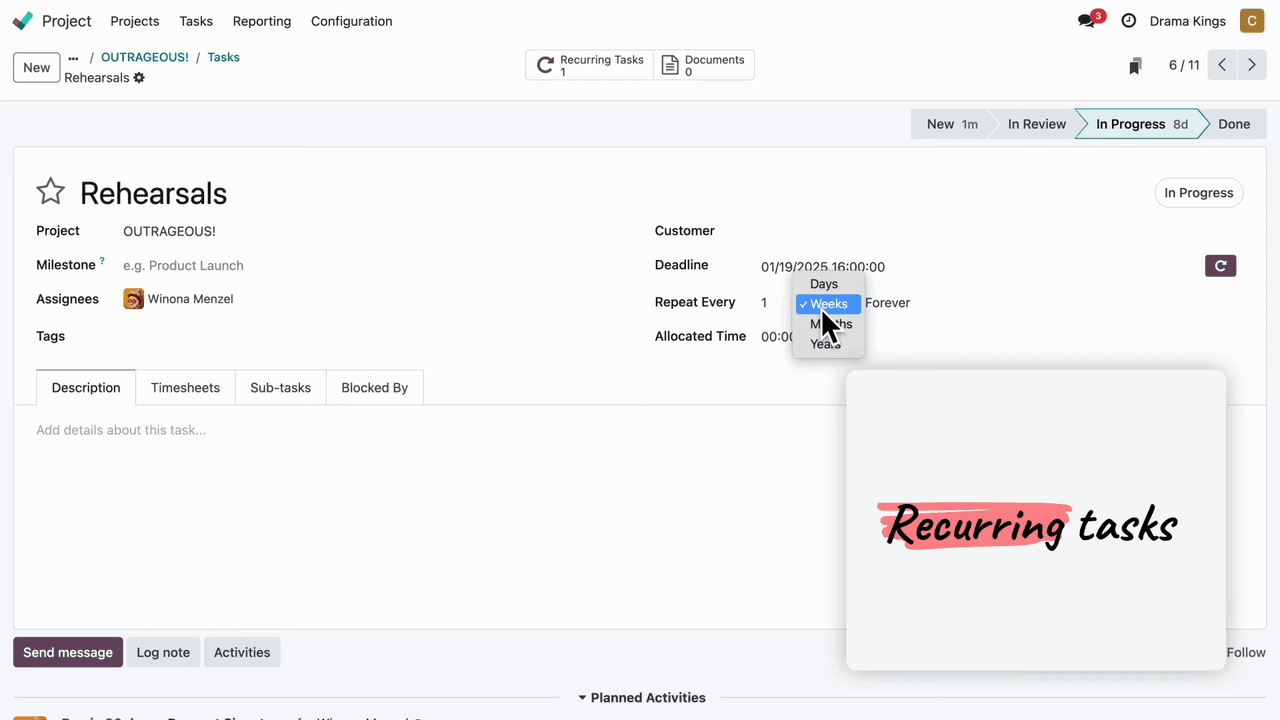Choose Years from the repeat dropdown
This screenshot has width=1280, height=720.
pos(825,344)
